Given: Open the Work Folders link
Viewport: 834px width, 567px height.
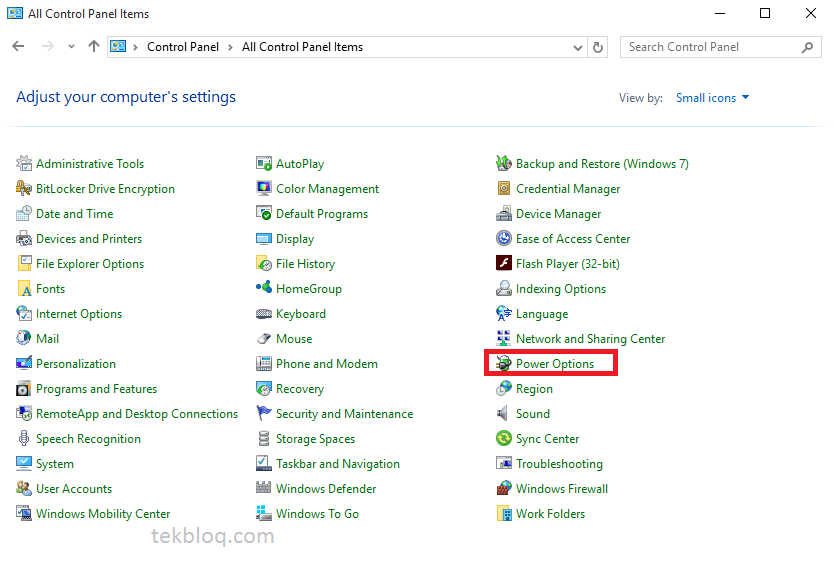Looking at the screenshot, I should [550, 514].
